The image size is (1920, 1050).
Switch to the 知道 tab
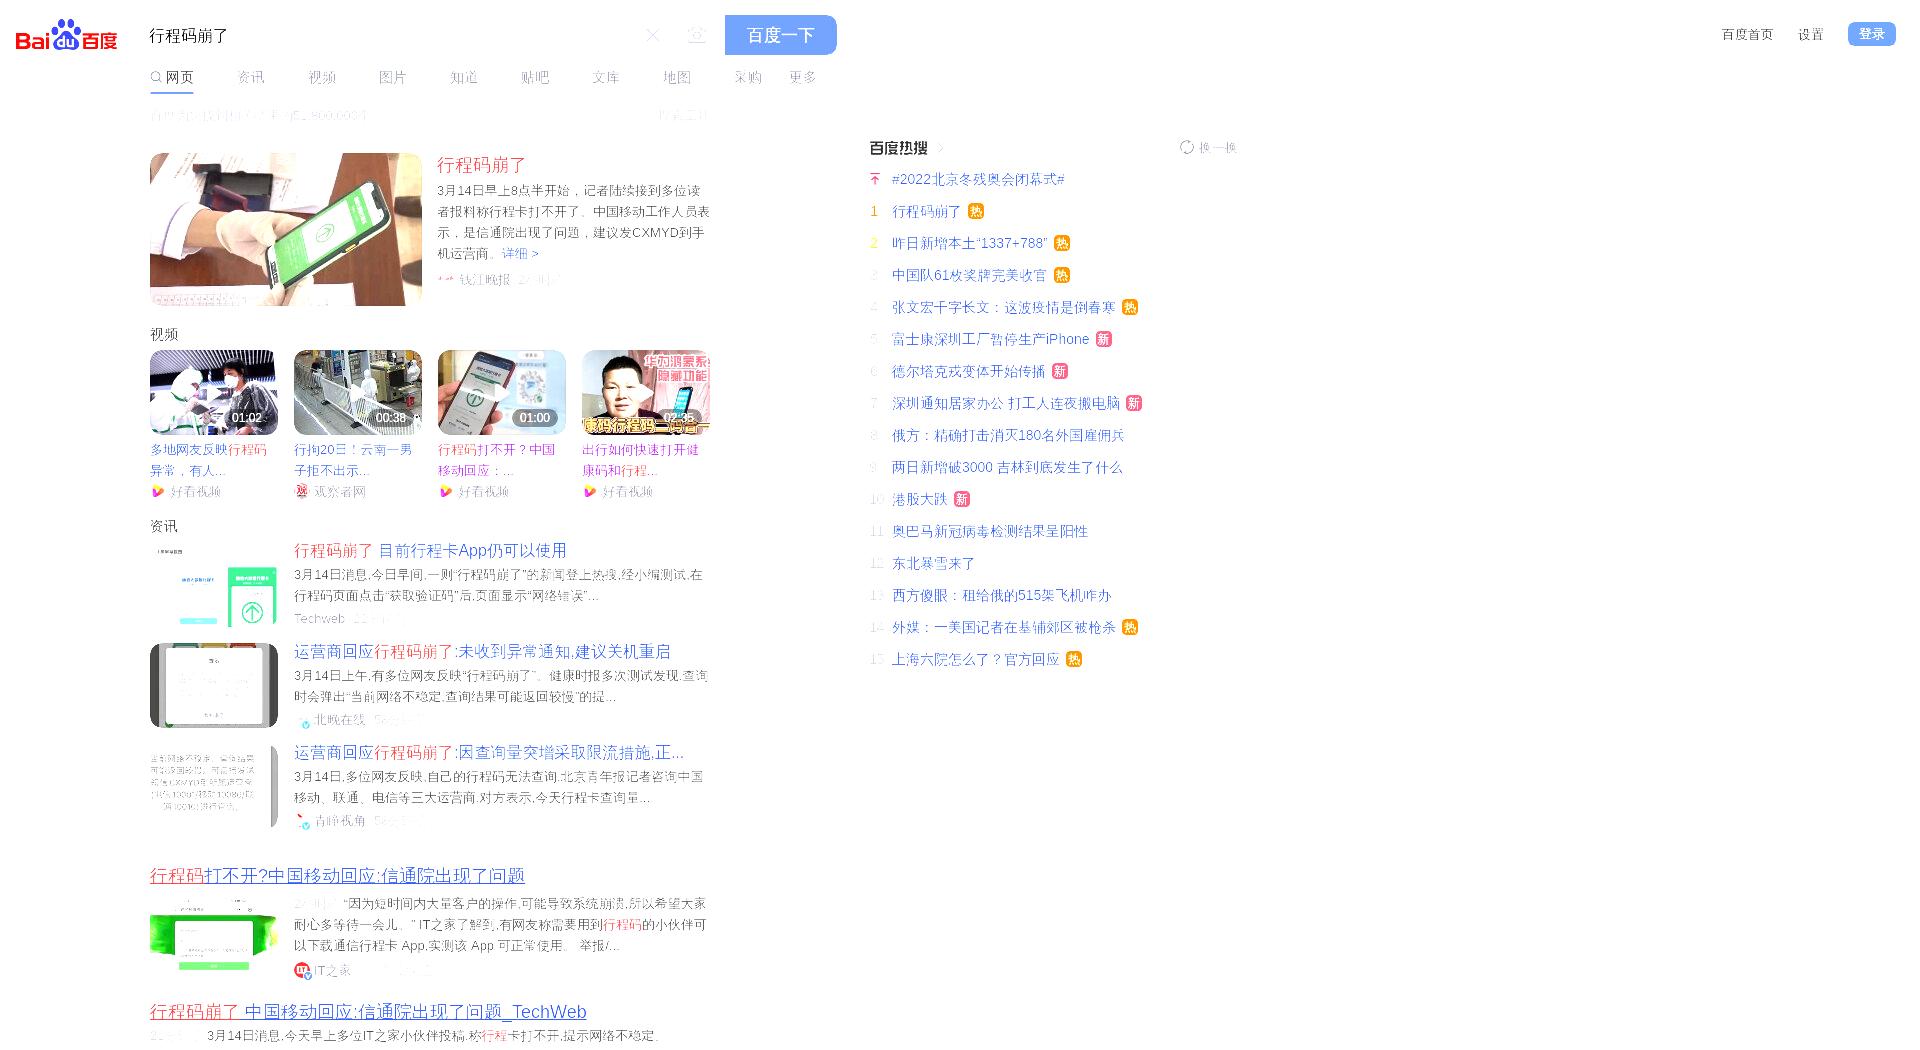point(464,77)
